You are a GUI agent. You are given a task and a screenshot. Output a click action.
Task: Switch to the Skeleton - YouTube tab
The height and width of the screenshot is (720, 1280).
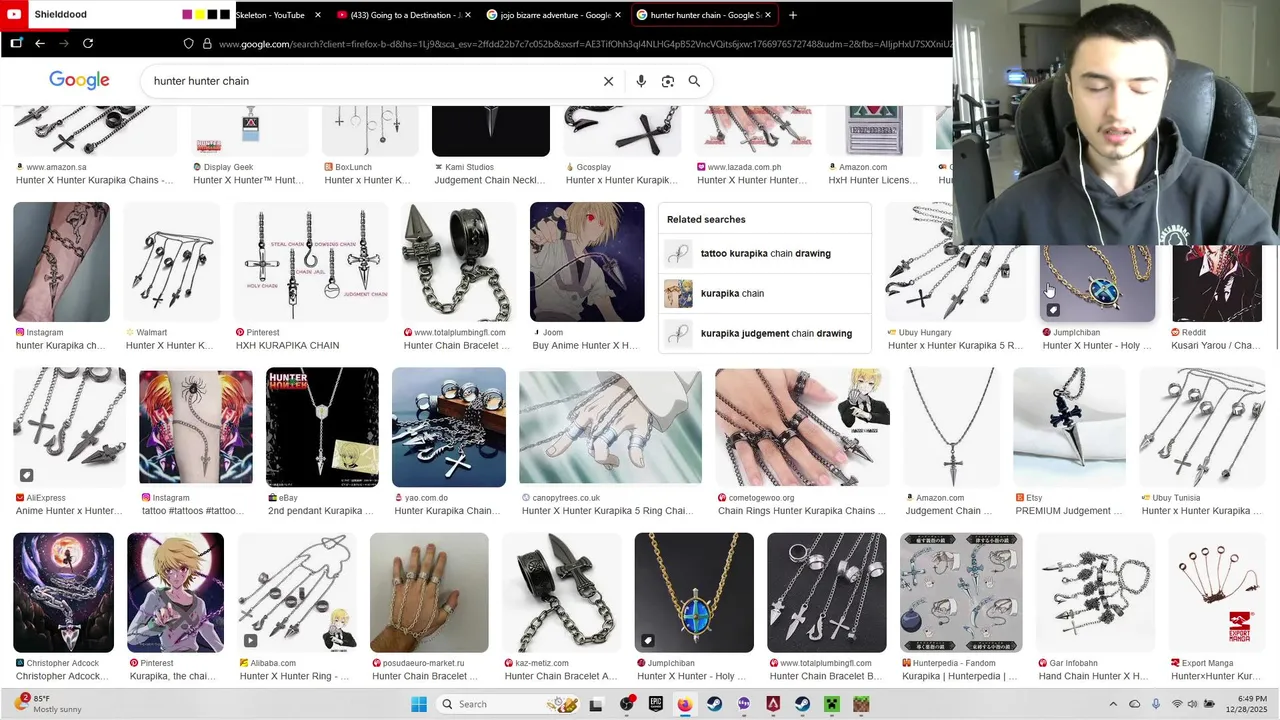270,15
